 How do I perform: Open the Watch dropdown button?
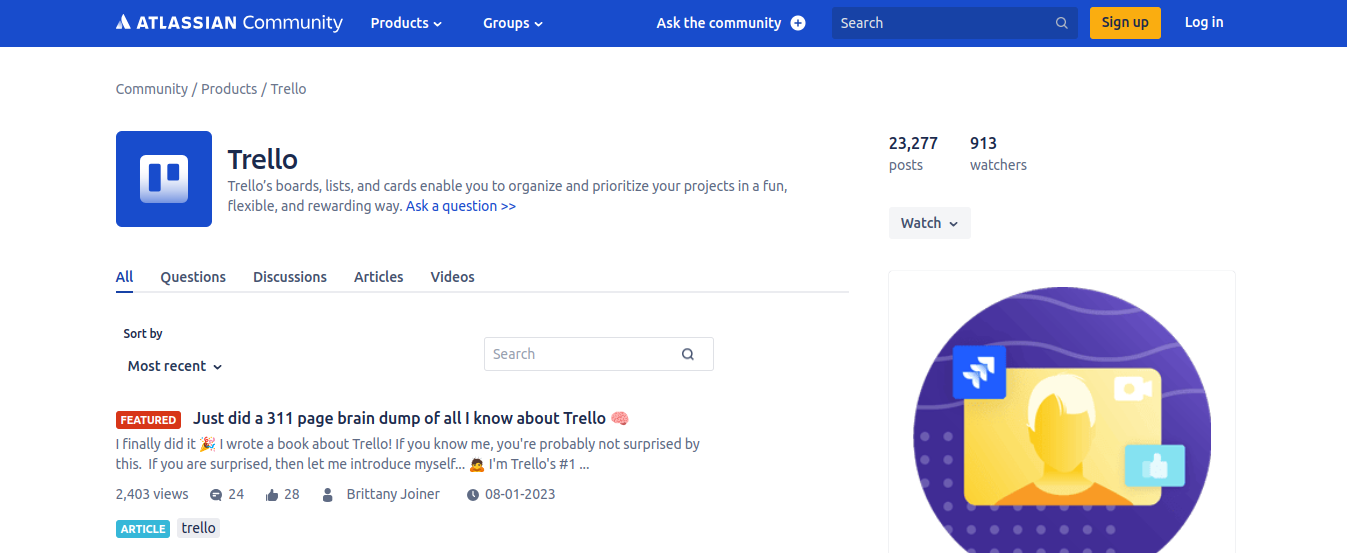pos(930,223)
